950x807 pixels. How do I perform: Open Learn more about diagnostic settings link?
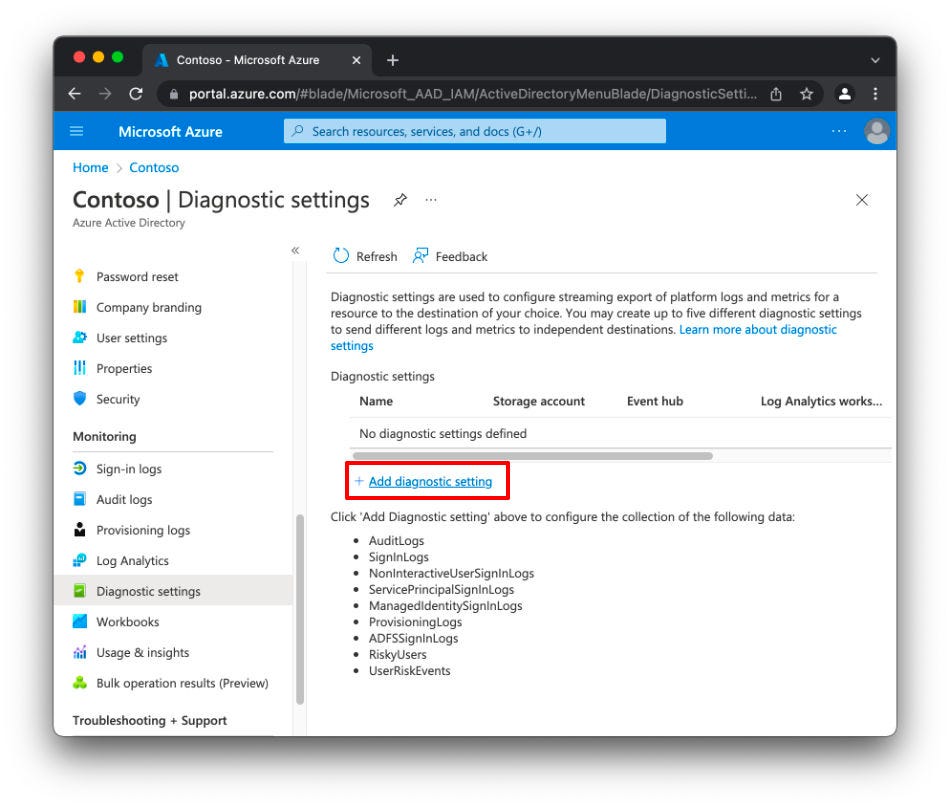pyautogui.click(x=757, y=330)
